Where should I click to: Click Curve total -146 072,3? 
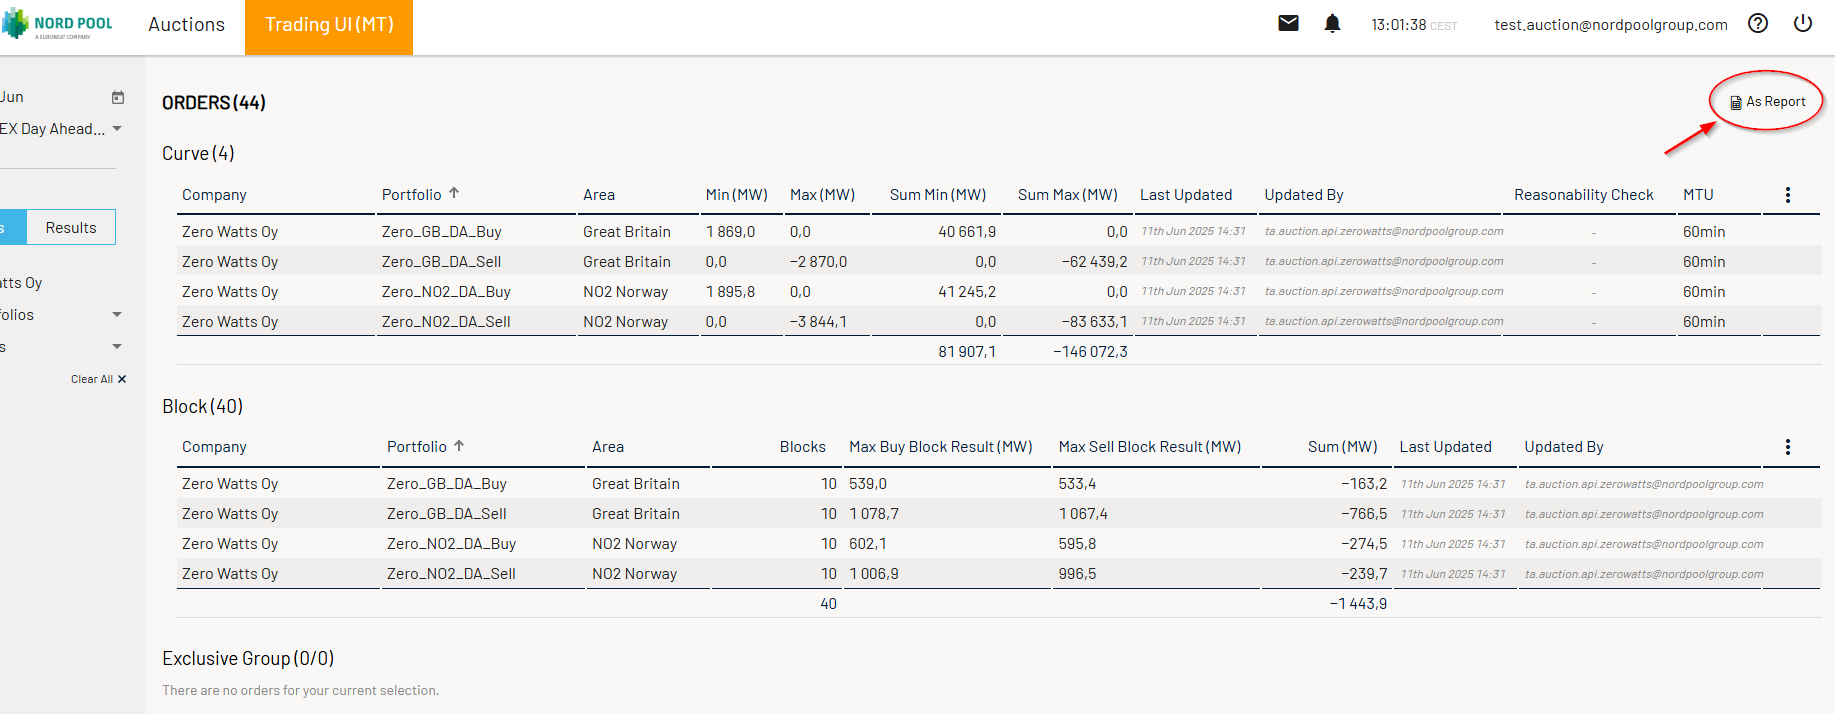coord(1090,351)
